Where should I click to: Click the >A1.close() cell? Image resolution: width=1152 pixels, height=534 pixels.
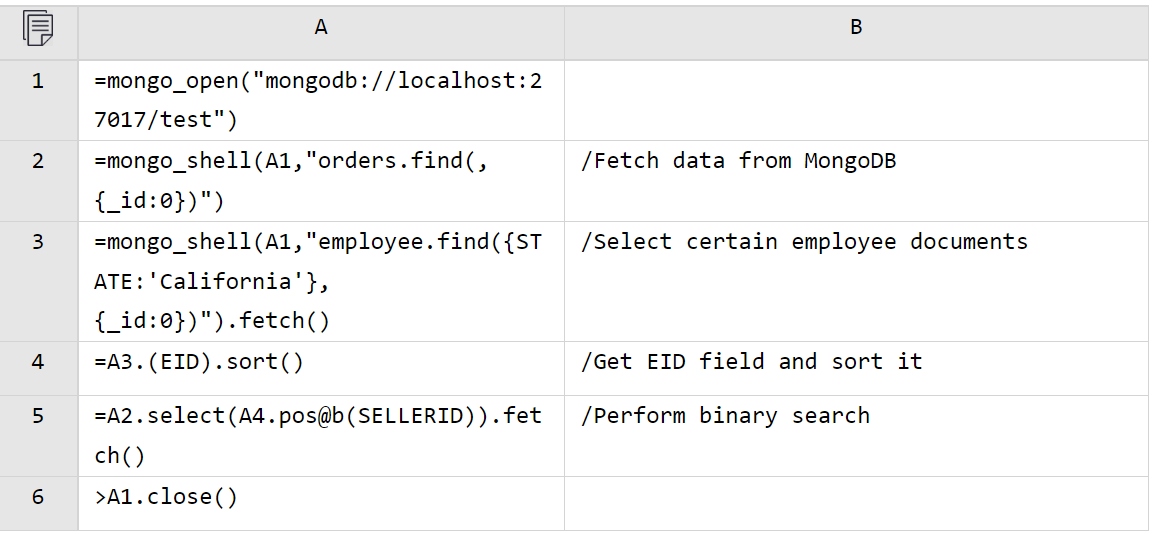320,497
